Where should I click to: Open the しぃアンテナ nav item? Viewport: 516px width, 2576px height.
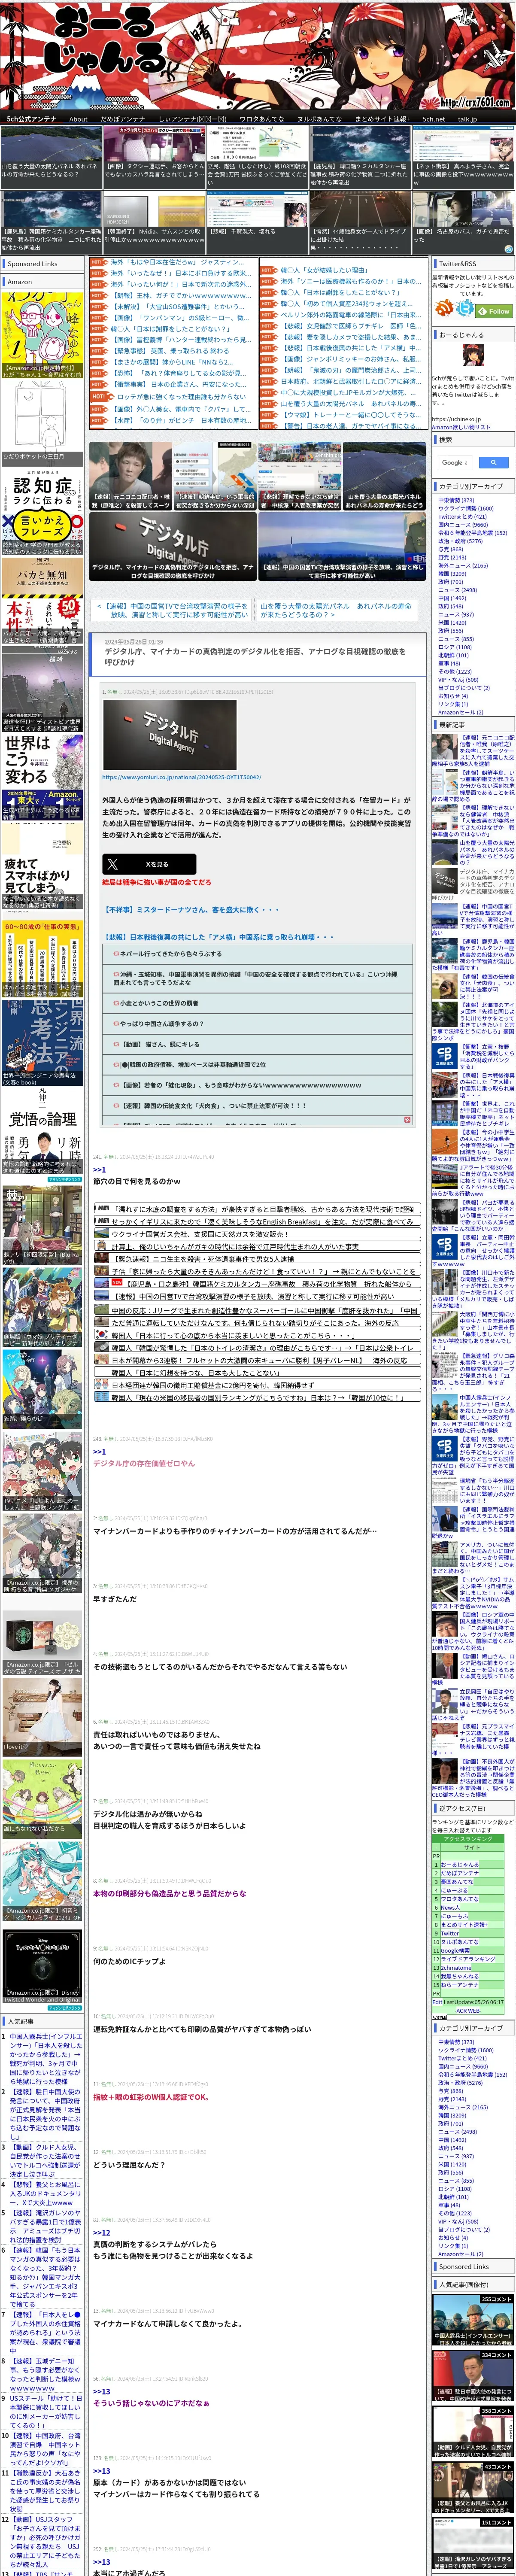191,119
